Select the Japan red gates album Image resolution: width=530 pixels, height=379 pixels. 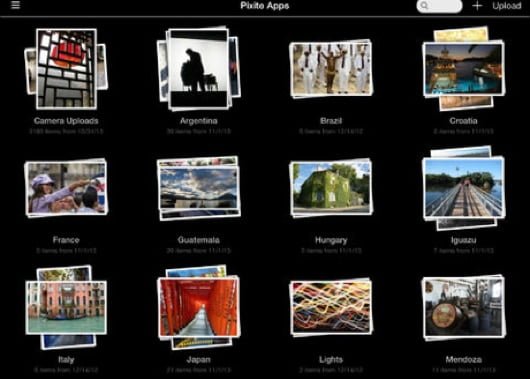(199, 307)
